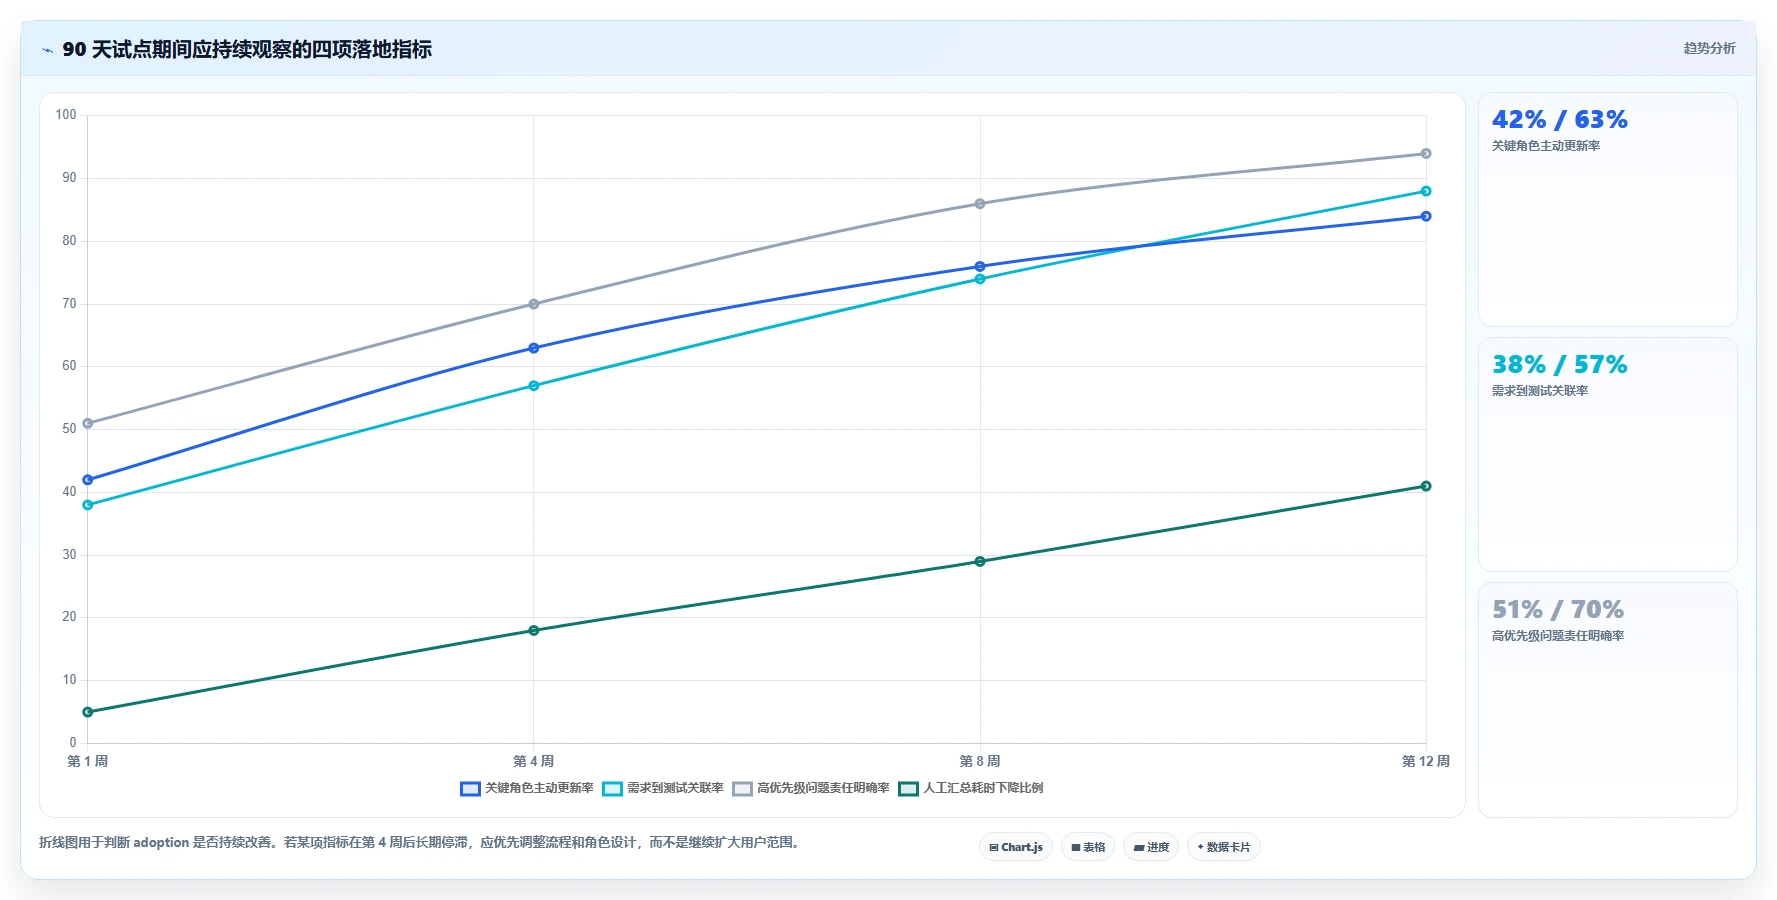This screenshot has height=900, width=1777.
Task: Click the green line's 第 8 周 point at 29
Action: pos(980,562)
